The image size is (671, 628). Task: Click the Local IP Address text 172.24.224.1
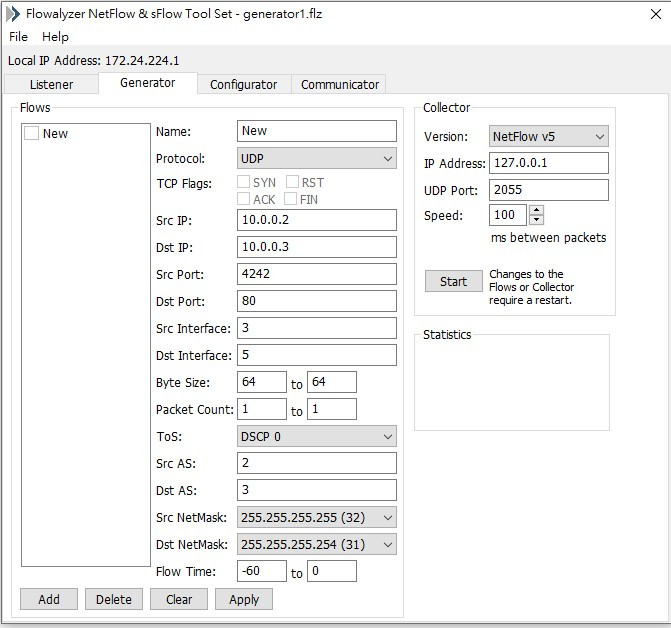tap(142, 60)
